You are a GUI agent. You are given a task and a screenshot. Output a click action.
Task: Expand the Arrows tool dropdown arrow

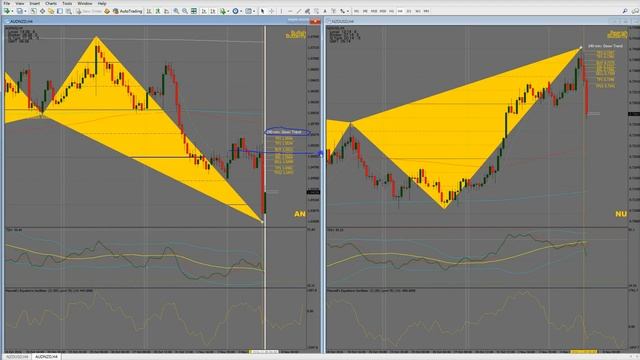348,11
